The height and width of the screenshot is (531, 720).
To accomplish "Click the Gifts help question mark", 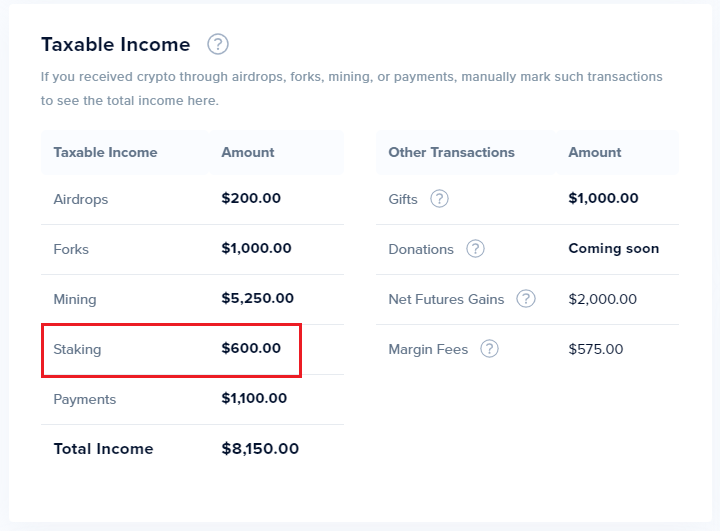I will (439, 199).
